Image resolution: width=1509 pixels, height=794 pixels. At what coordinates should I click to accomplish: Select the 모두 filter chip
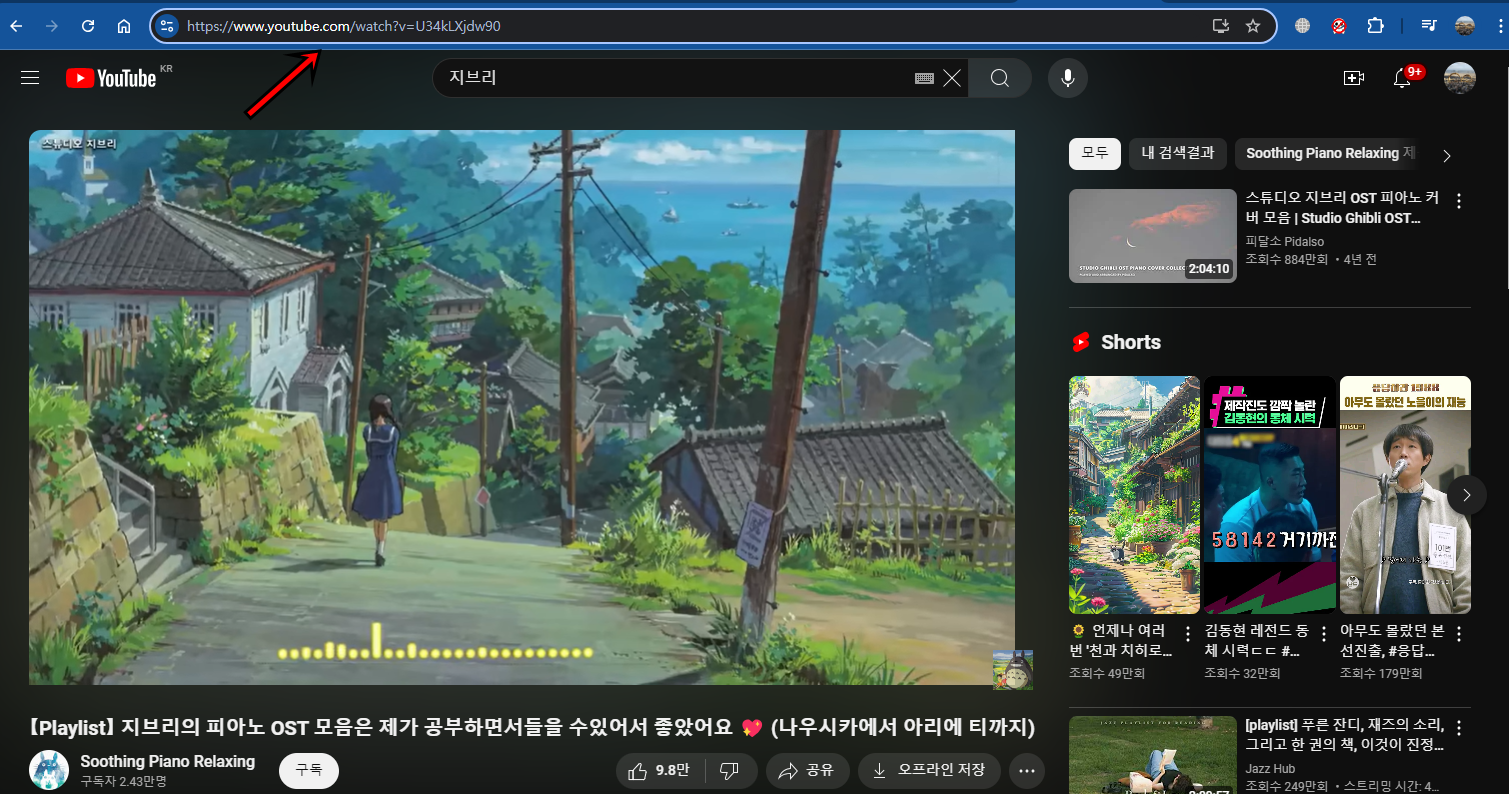coord(1094,153)
